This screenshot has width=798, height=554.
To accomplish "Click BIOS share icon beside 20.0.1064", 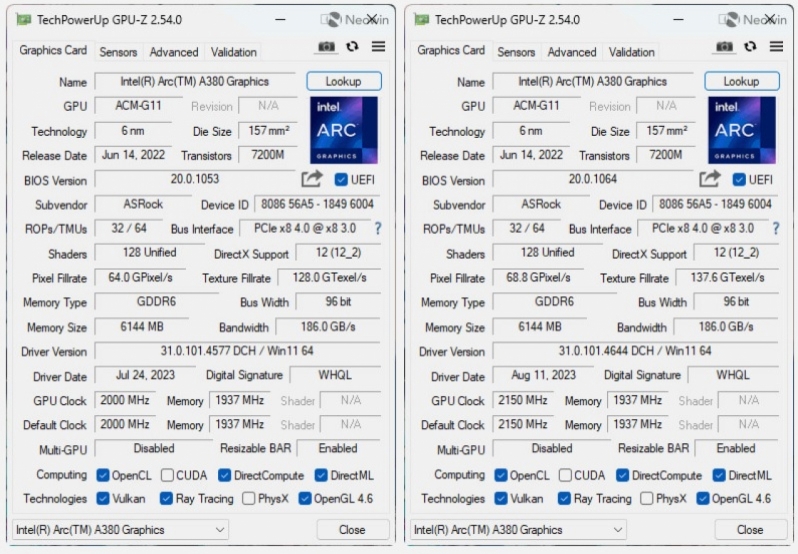I will (x=710, y=179).
